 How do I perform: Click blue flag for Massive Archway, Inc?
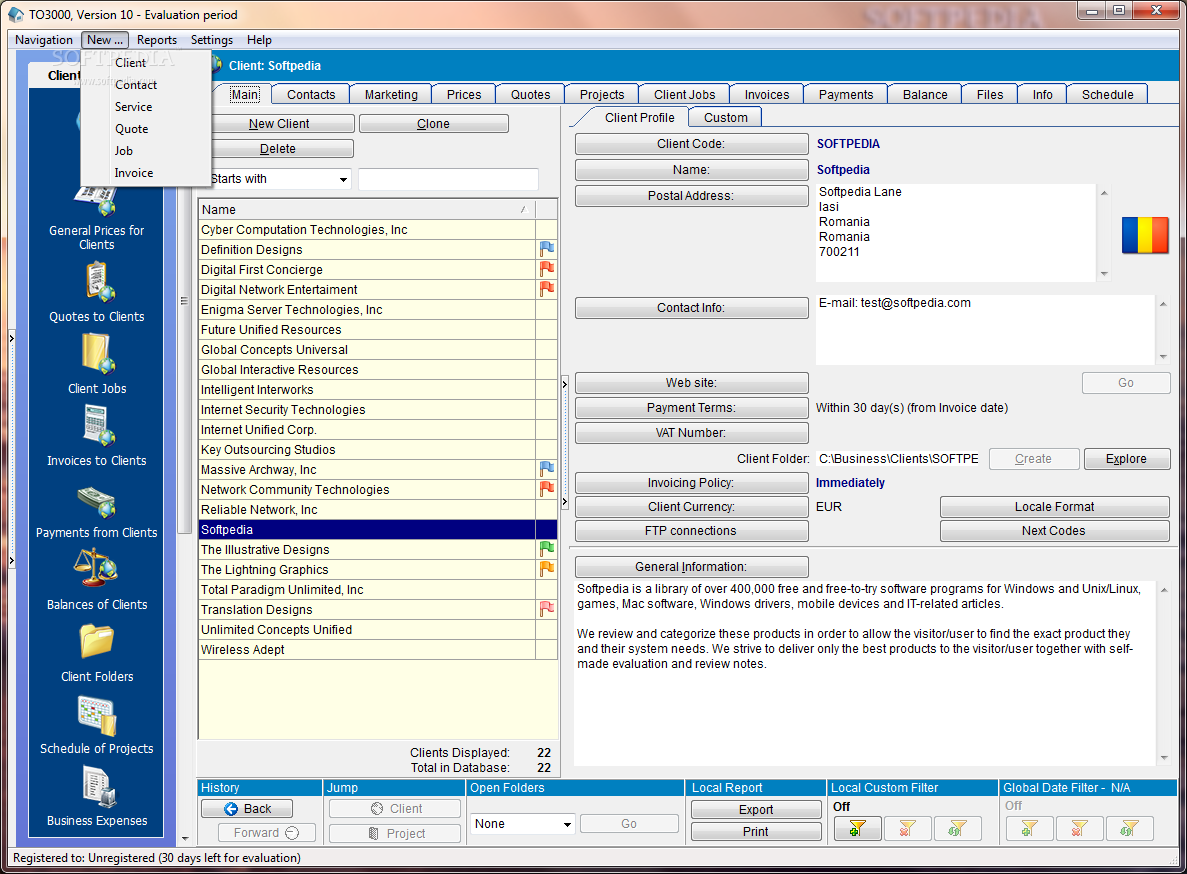click(547, 469)
